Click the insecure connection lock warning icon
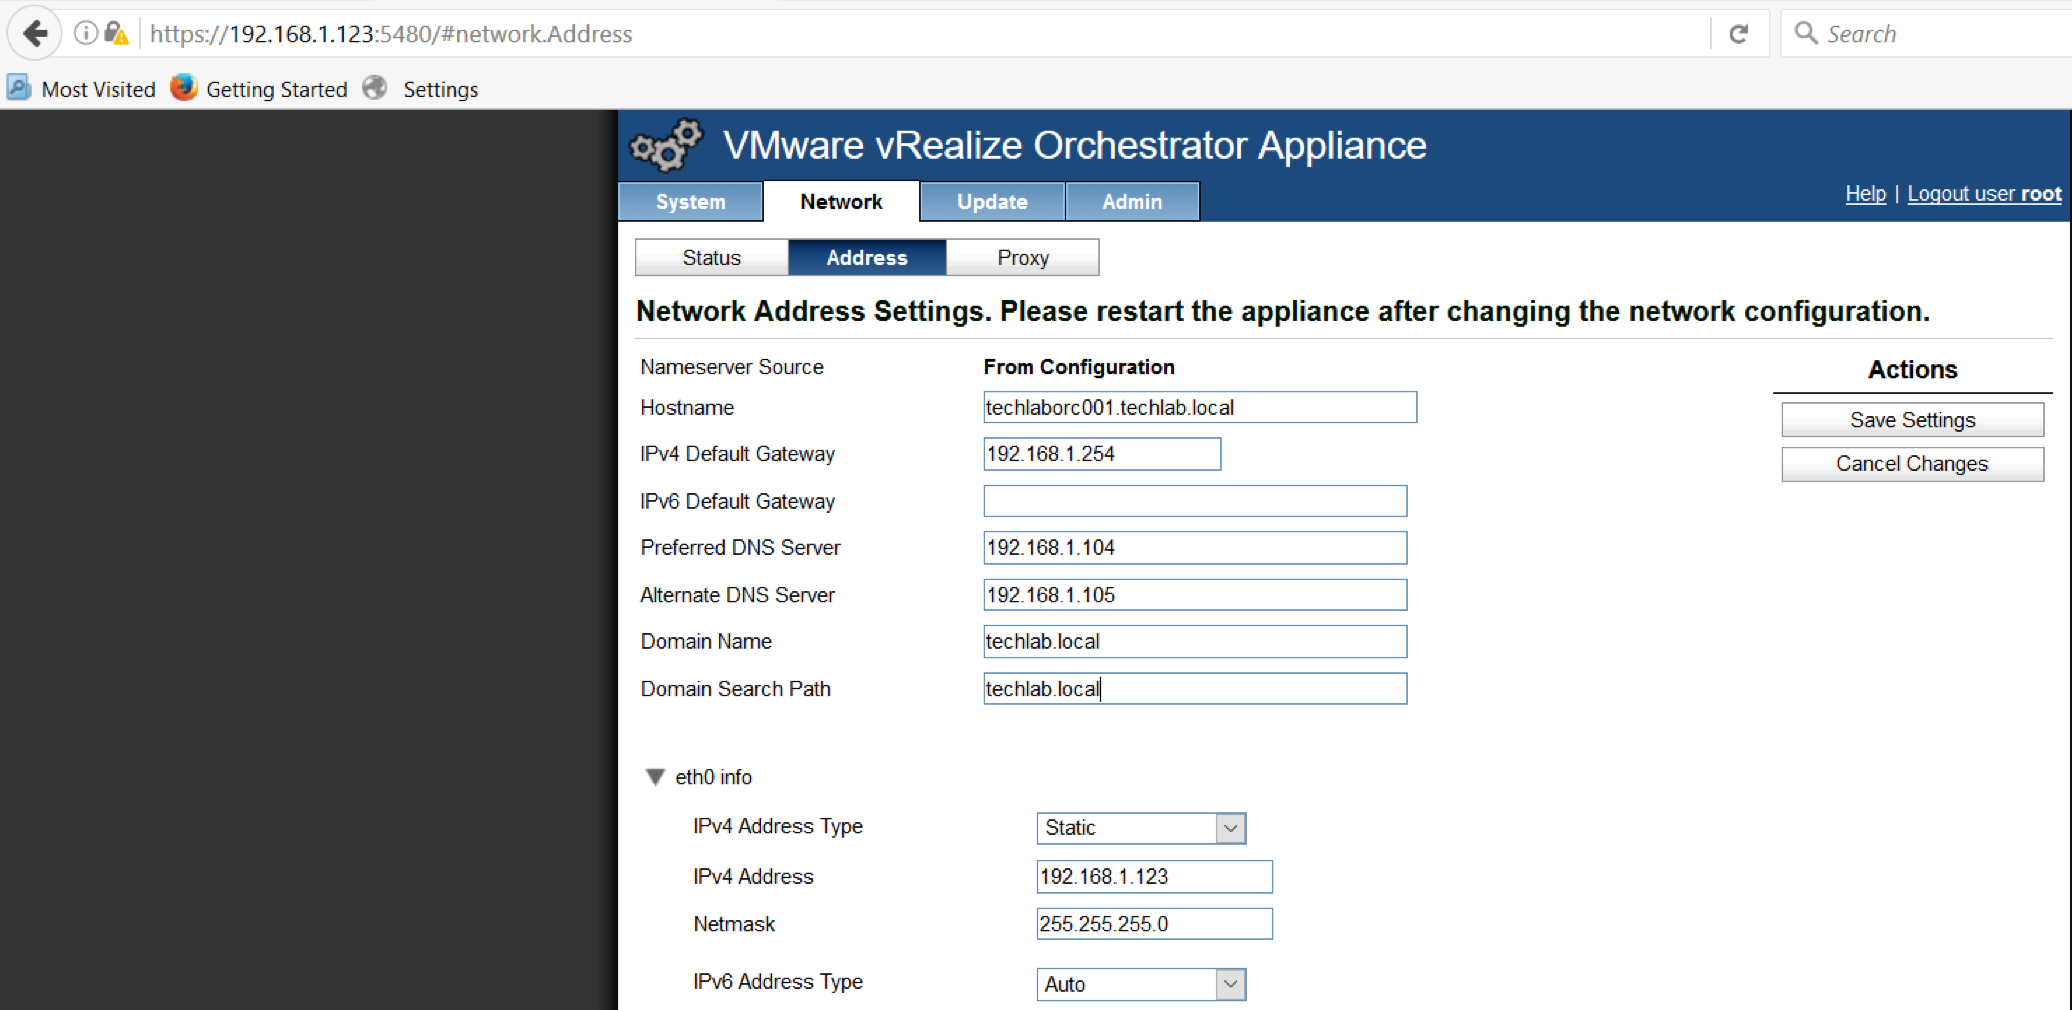 pos(116,34)
